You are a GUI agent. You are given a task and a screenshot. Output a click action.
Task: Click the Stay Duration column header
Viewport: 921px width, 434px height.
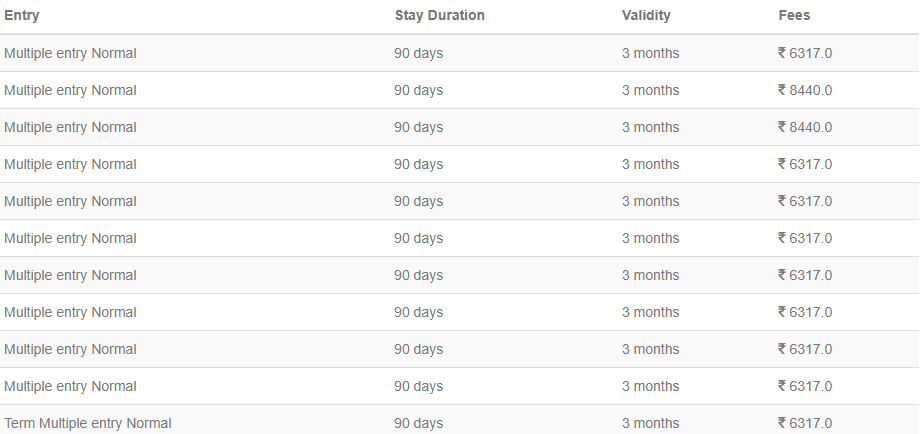(439, 16)
